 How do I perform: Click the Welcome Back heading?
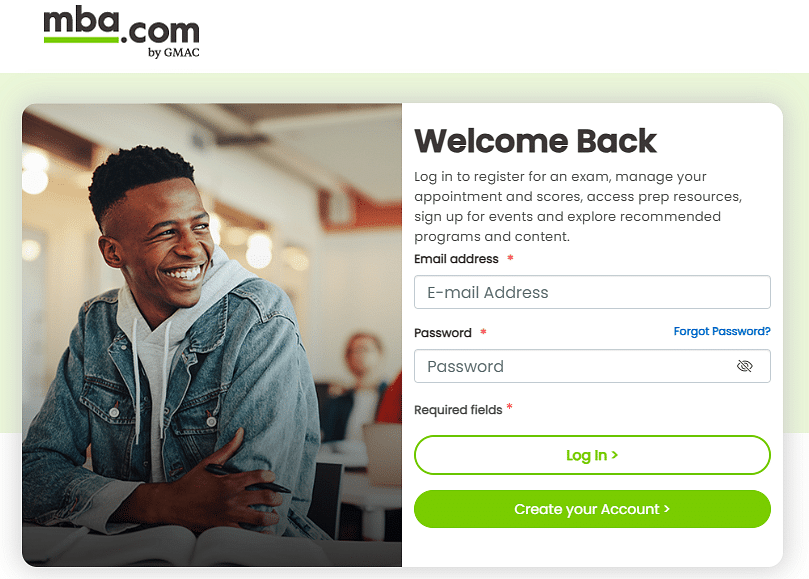pyautogui.click(x=536, y=141)
